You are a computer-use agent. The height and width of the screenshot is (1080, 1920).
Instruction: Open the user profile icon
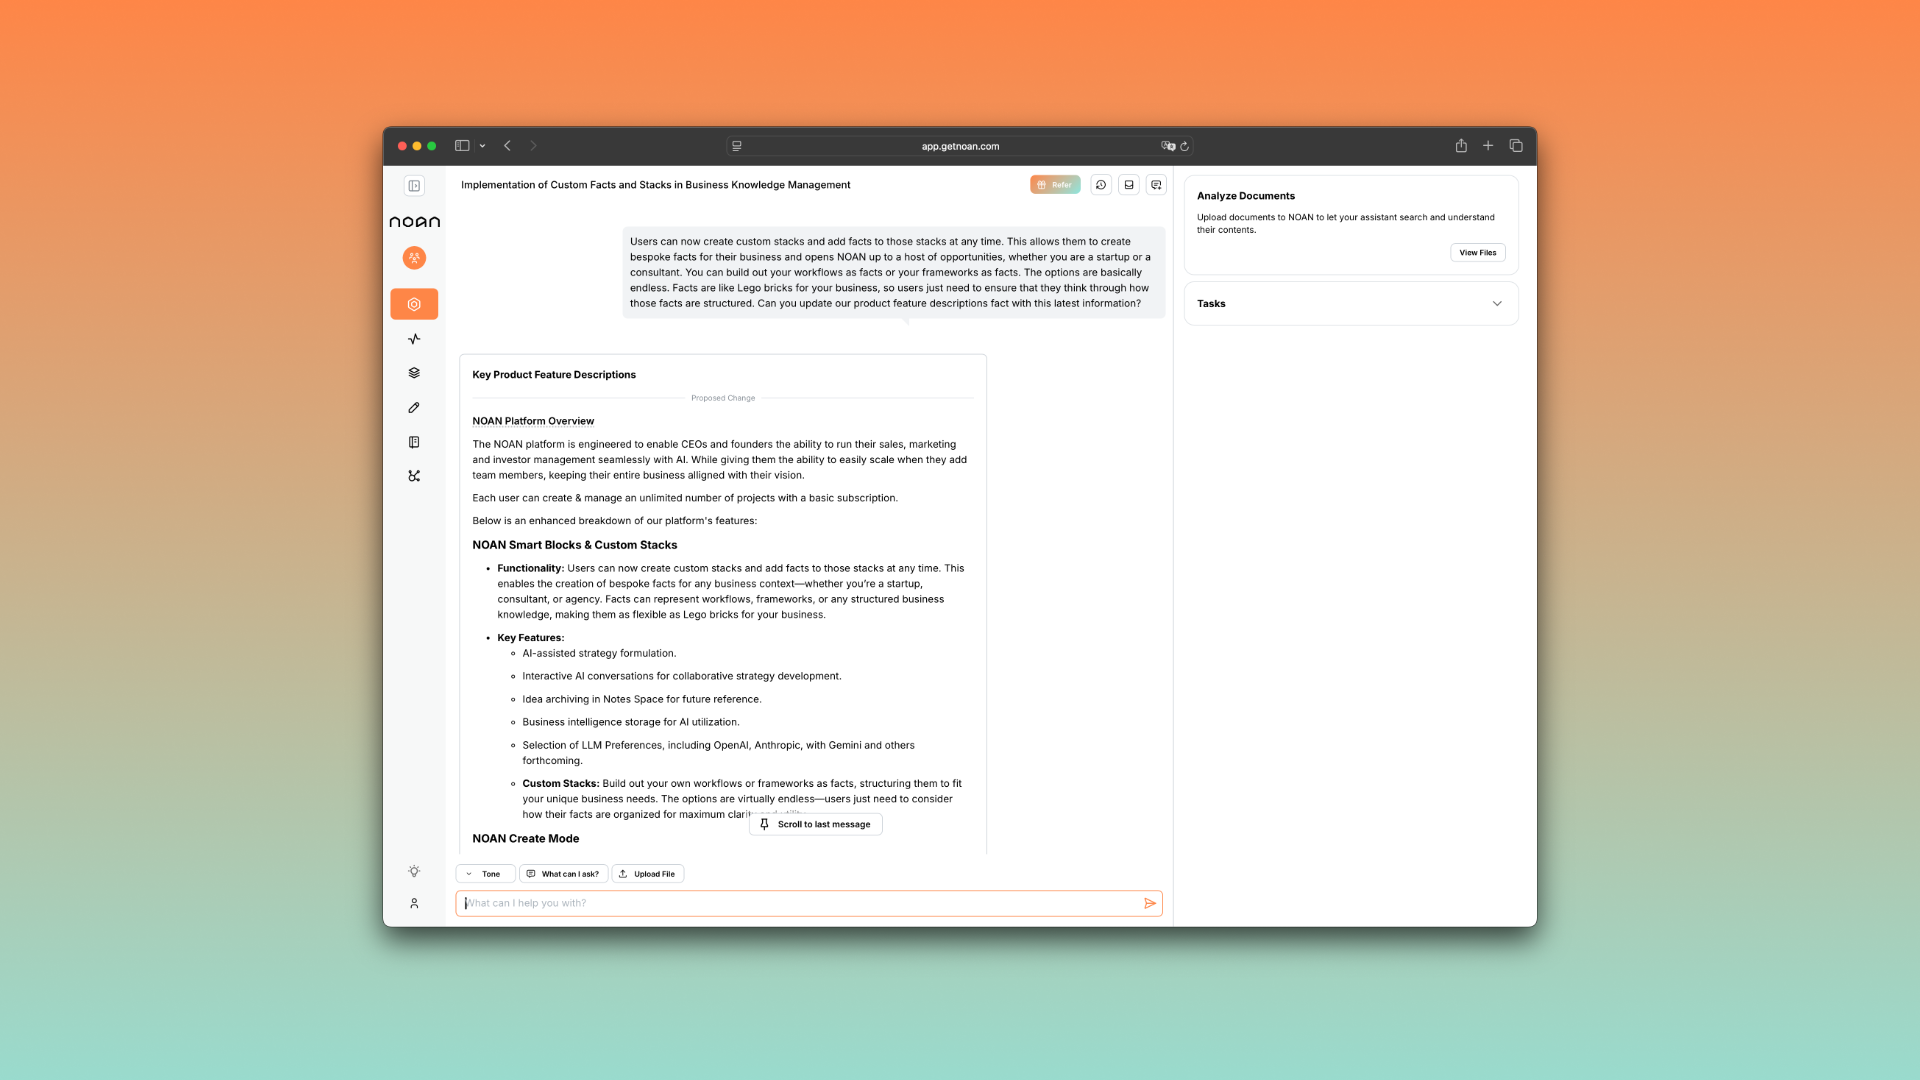[414, 903]
